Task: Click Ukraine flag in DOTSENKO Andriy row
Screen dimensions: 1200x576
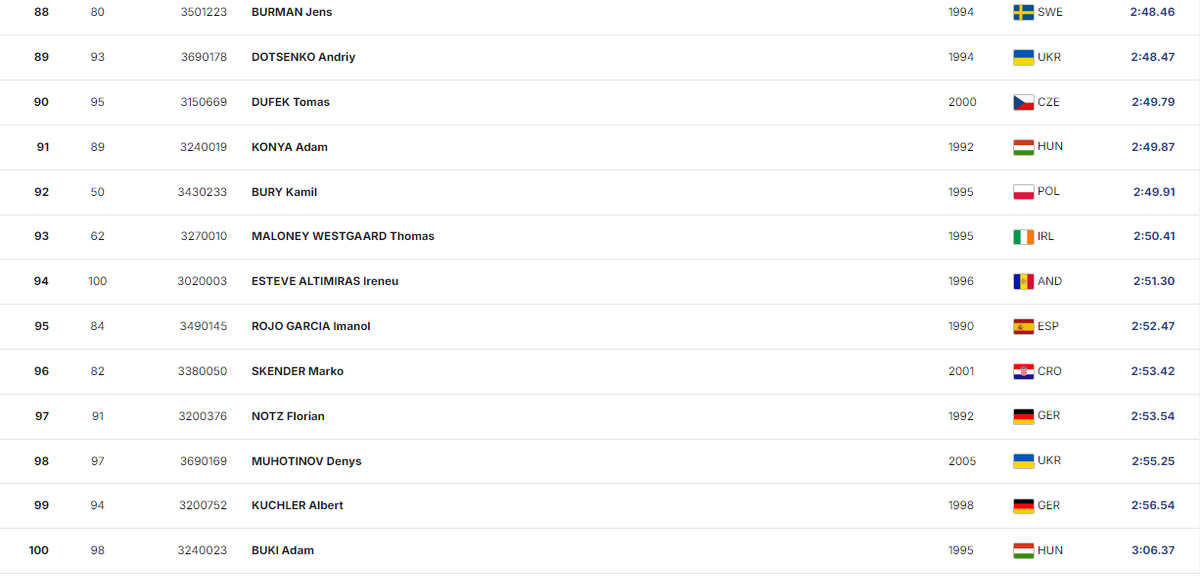Action: (1023, 57)
